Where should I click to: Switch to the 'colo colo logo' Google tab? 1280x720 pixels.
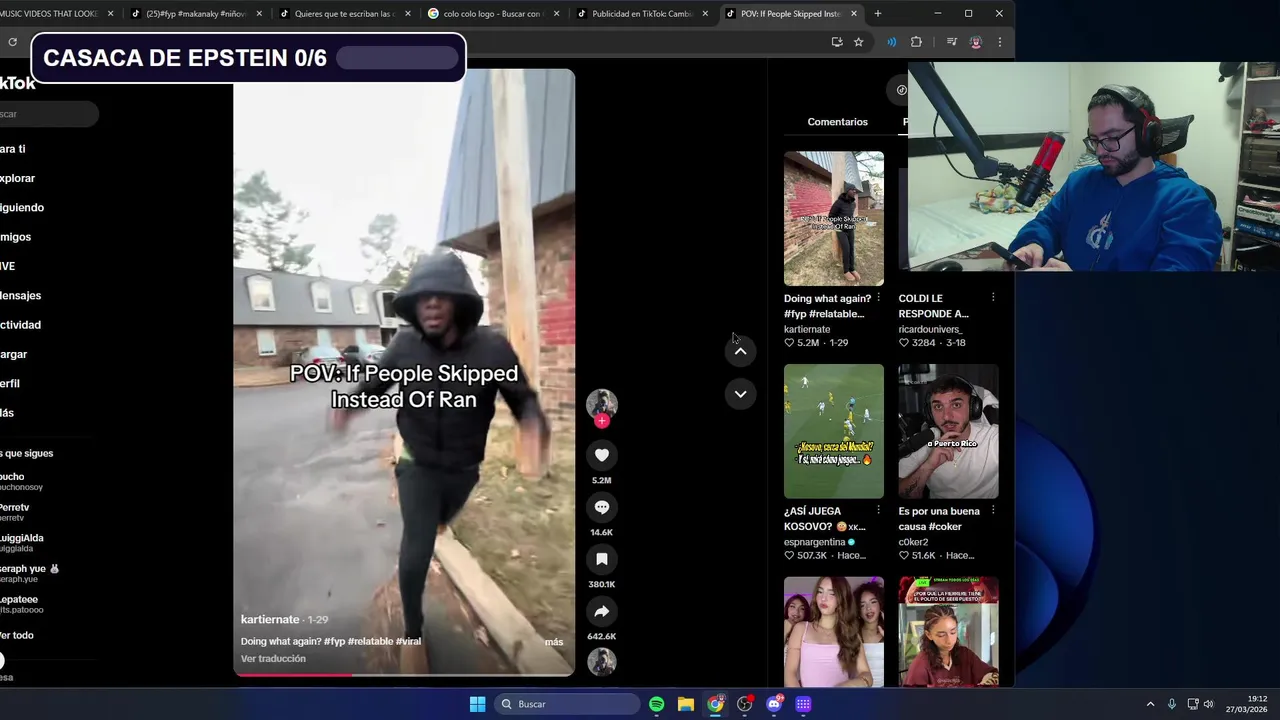pos(493,14)
